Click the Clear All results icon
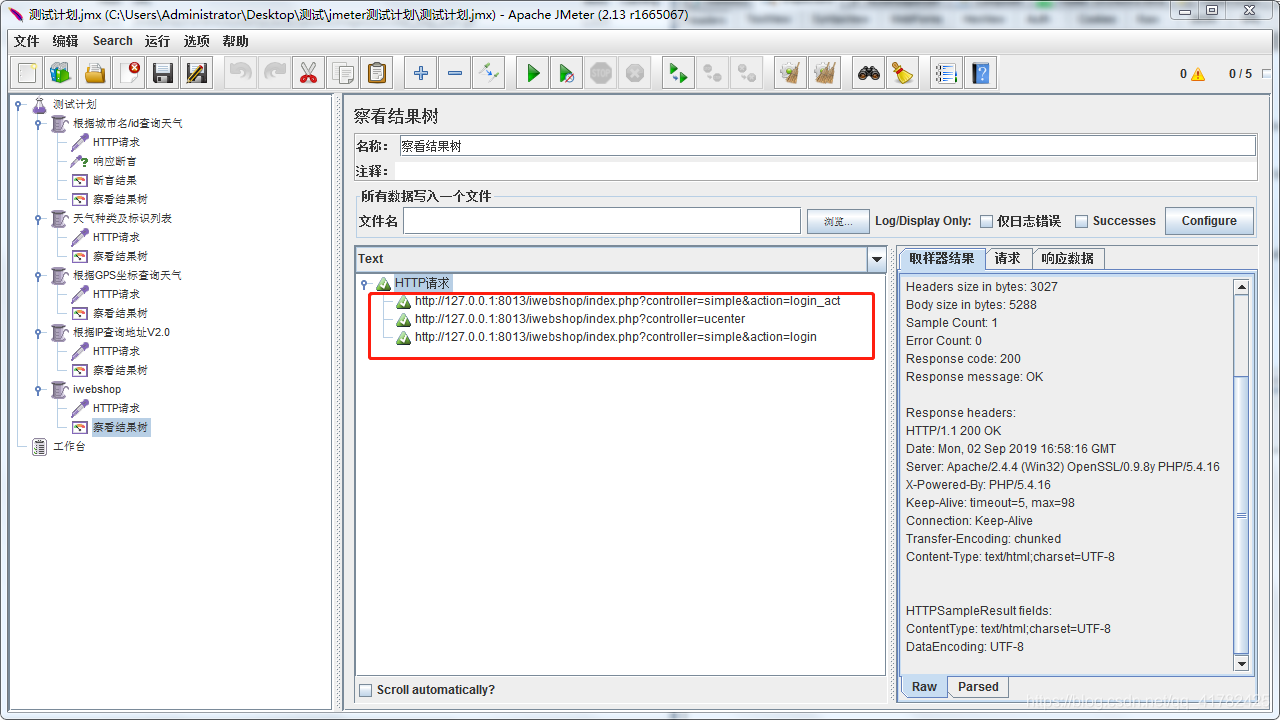The image size is (1280, 720). pyautogui.click(x=825, y=73)
